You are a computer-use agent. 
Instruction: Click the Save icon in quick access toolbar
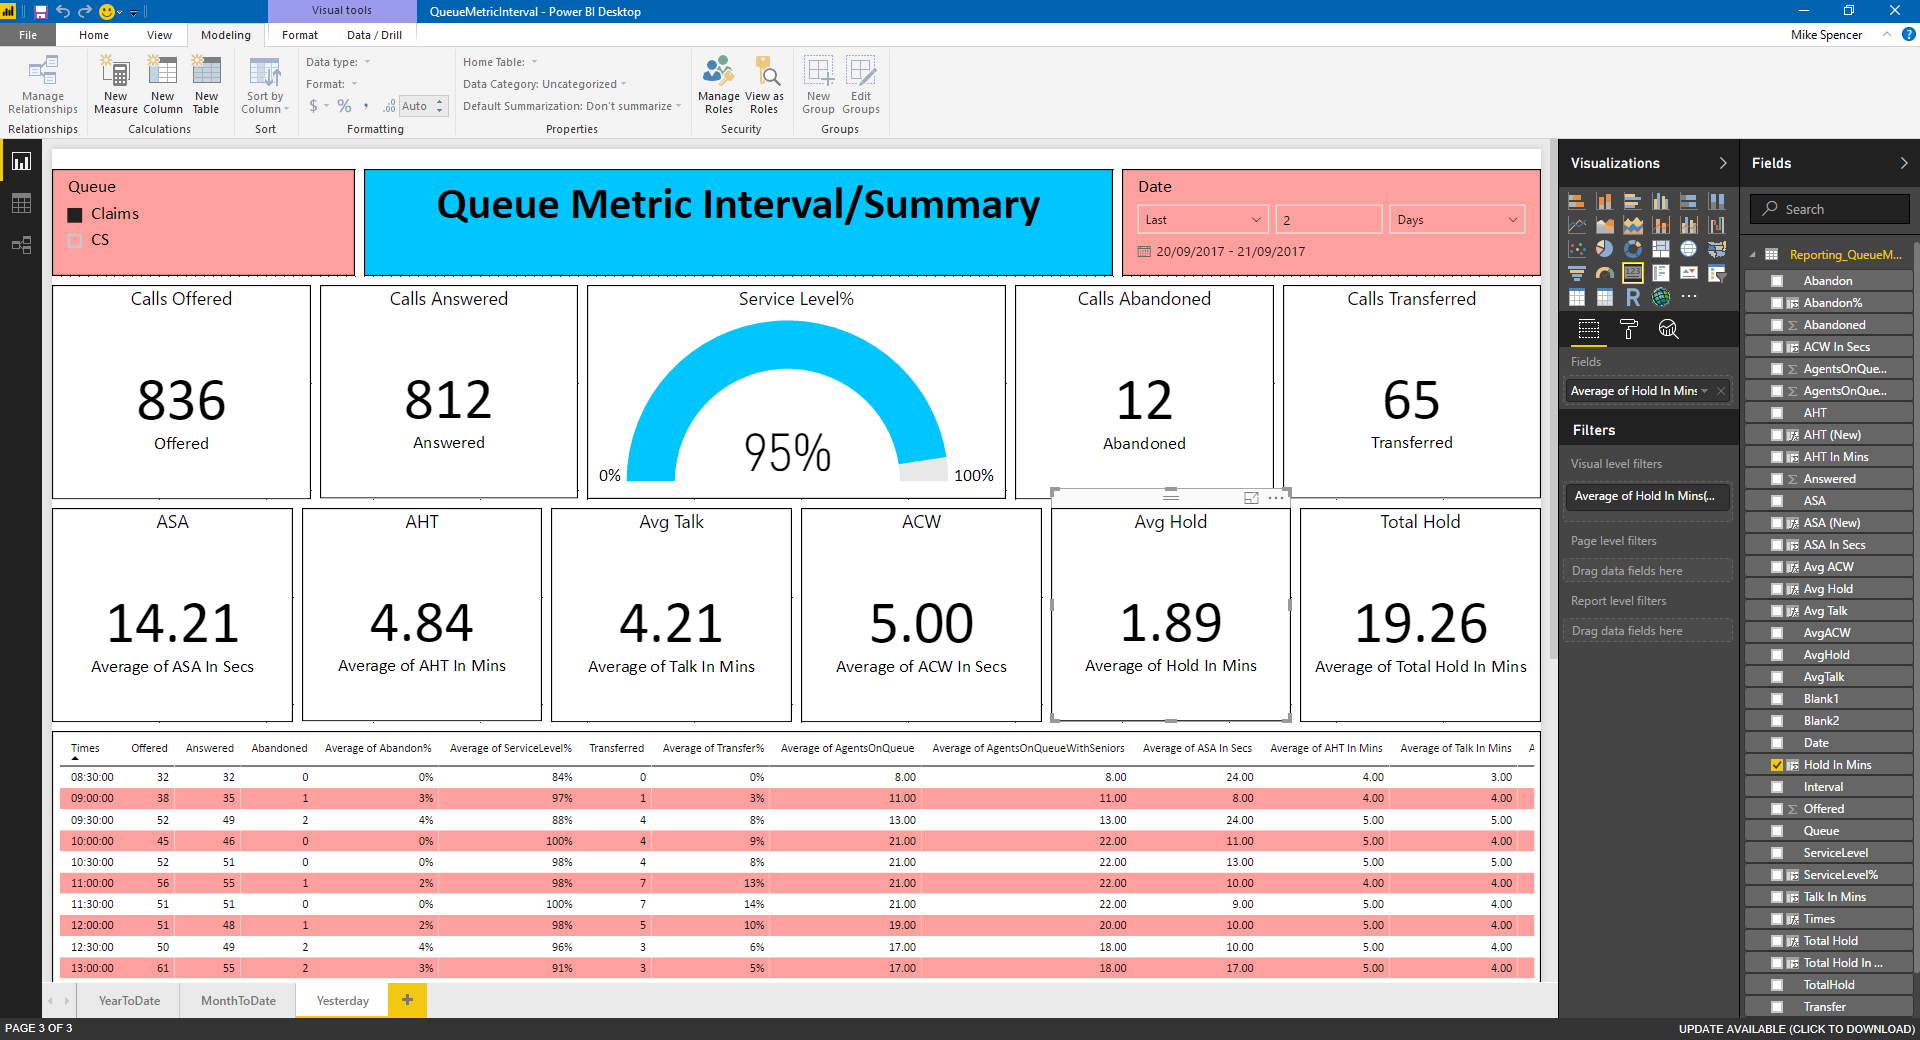(x=40, y=11)
